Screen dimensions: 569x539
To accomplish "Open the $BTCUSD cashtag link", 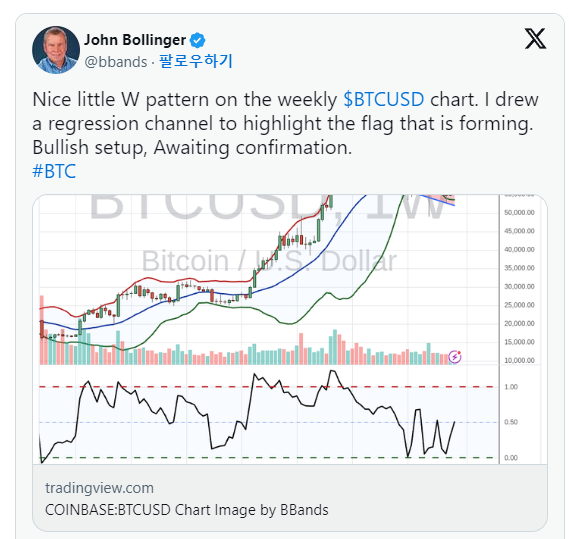I will (x=384, y=99).
